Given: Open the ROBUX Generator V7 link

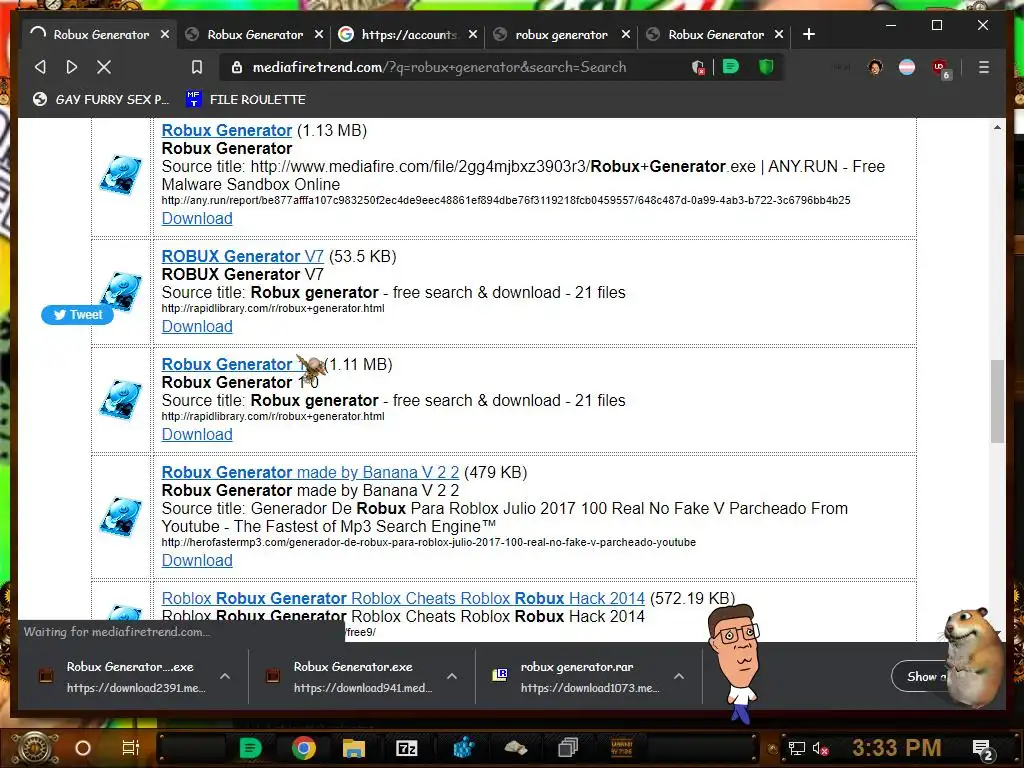Looking at the screenshot, I should tap(242, 256).
